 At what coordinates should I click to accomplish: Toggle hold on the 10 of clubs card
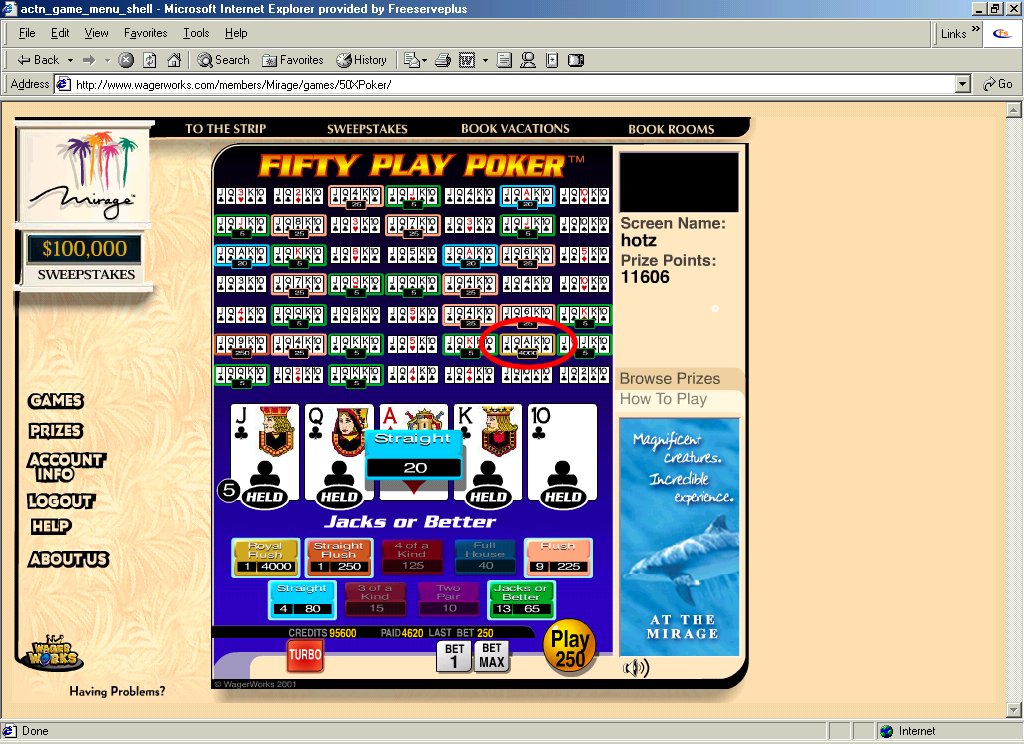coord(562,454)
